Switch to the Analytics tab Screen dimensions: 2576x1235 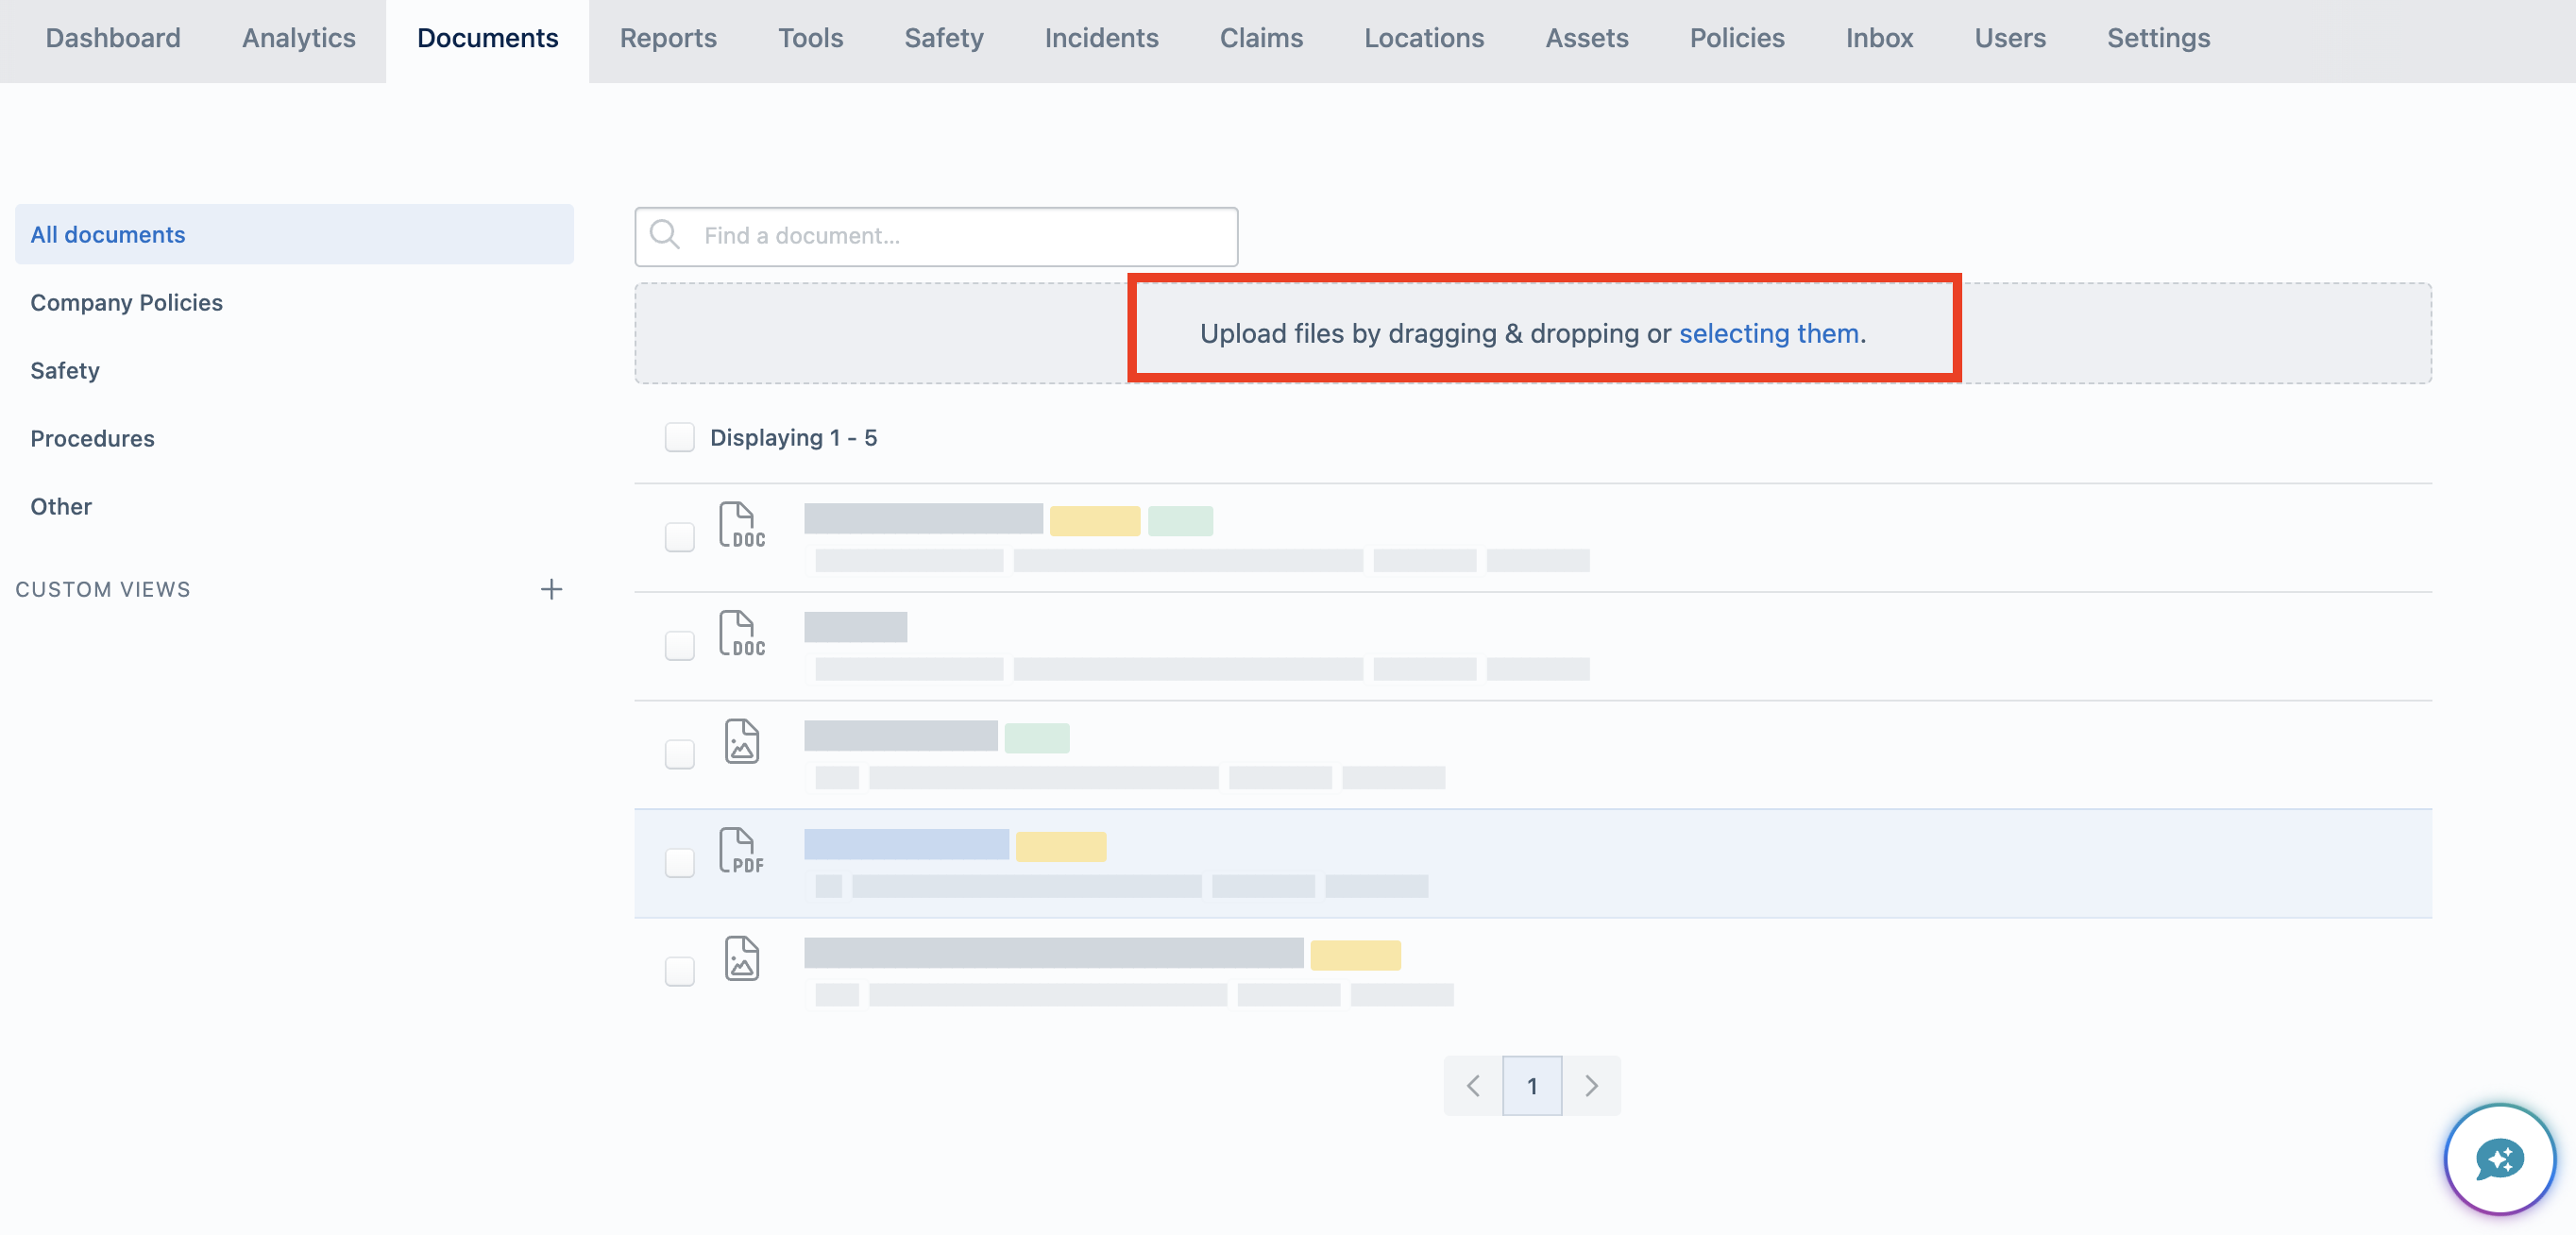(x=298, y=38)
